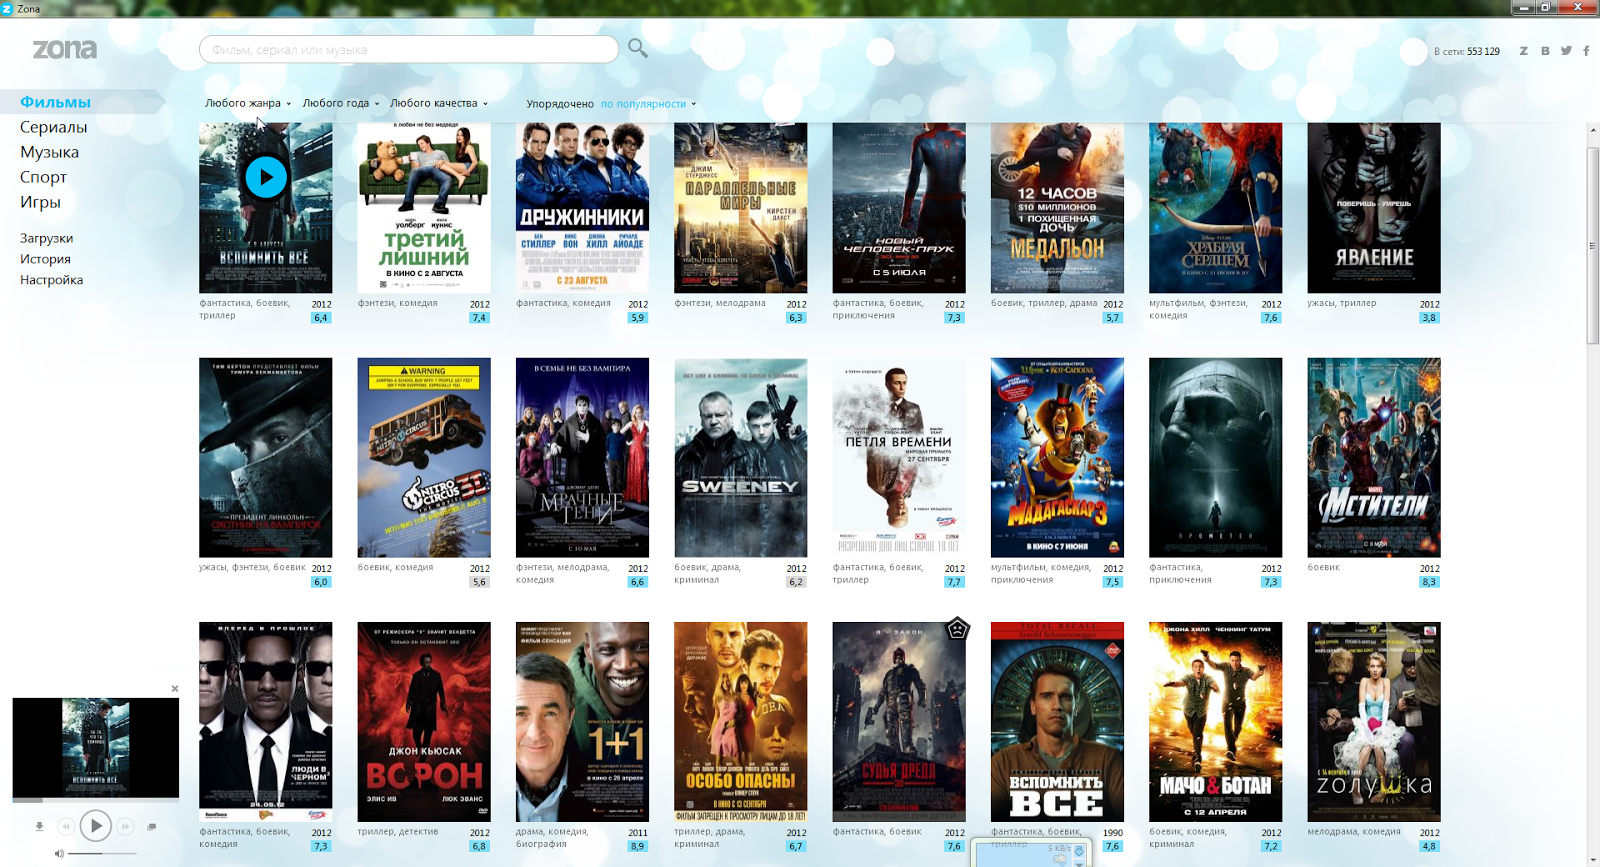Click the movie search input field
Screen dimensions: 1600x867
click(409, 49)
